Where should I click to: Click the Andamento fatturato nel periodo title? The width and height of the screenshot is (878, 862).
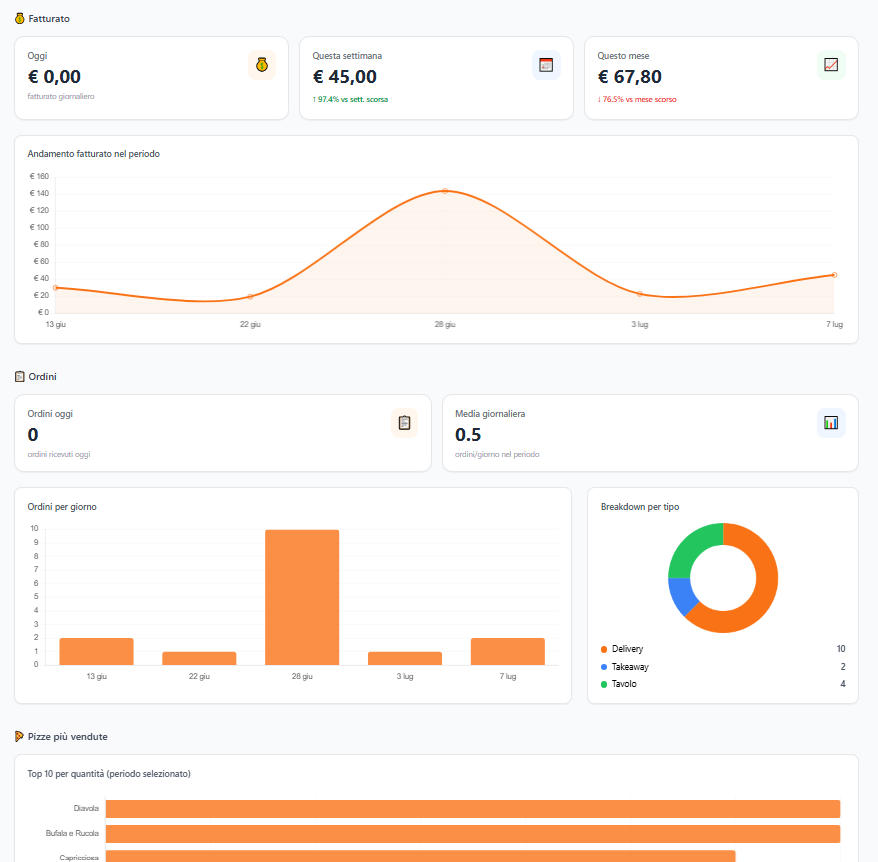(94, 153)
